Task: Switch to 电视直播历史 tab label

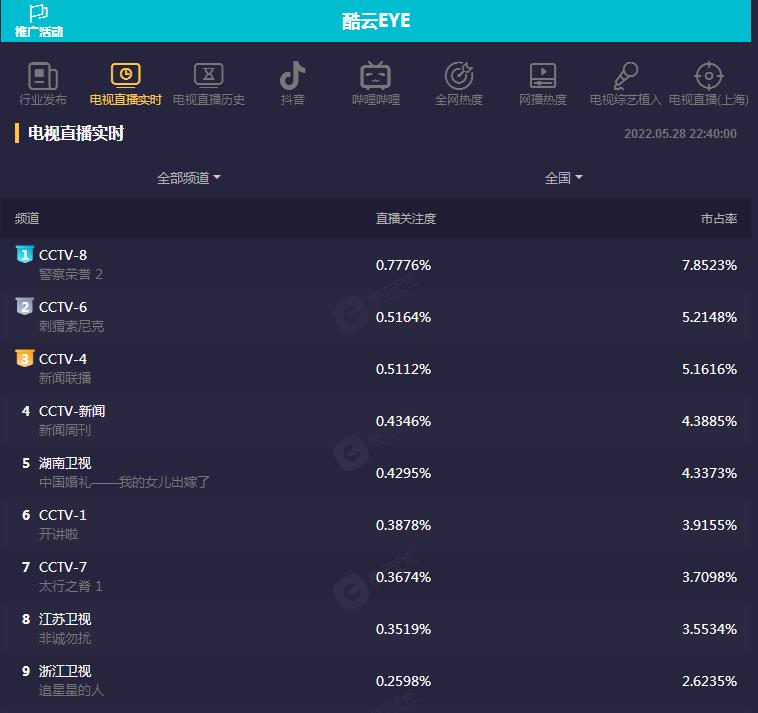Action: 209,100
